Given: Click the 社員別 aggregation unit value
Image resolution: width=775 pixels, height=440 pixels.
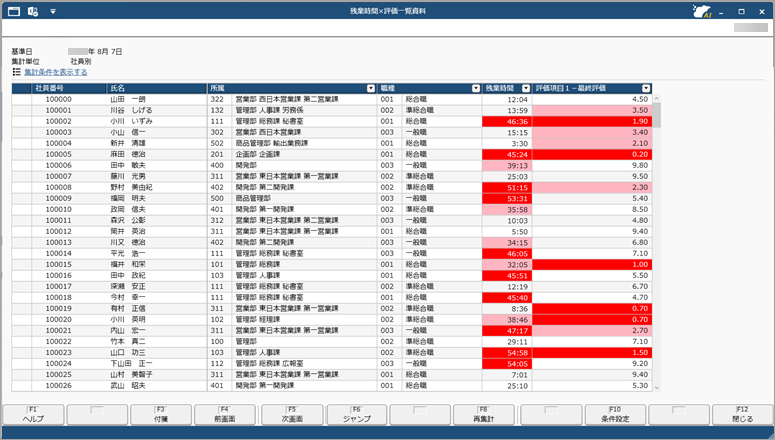Looking at the screenshot, I should click(81, 62).
